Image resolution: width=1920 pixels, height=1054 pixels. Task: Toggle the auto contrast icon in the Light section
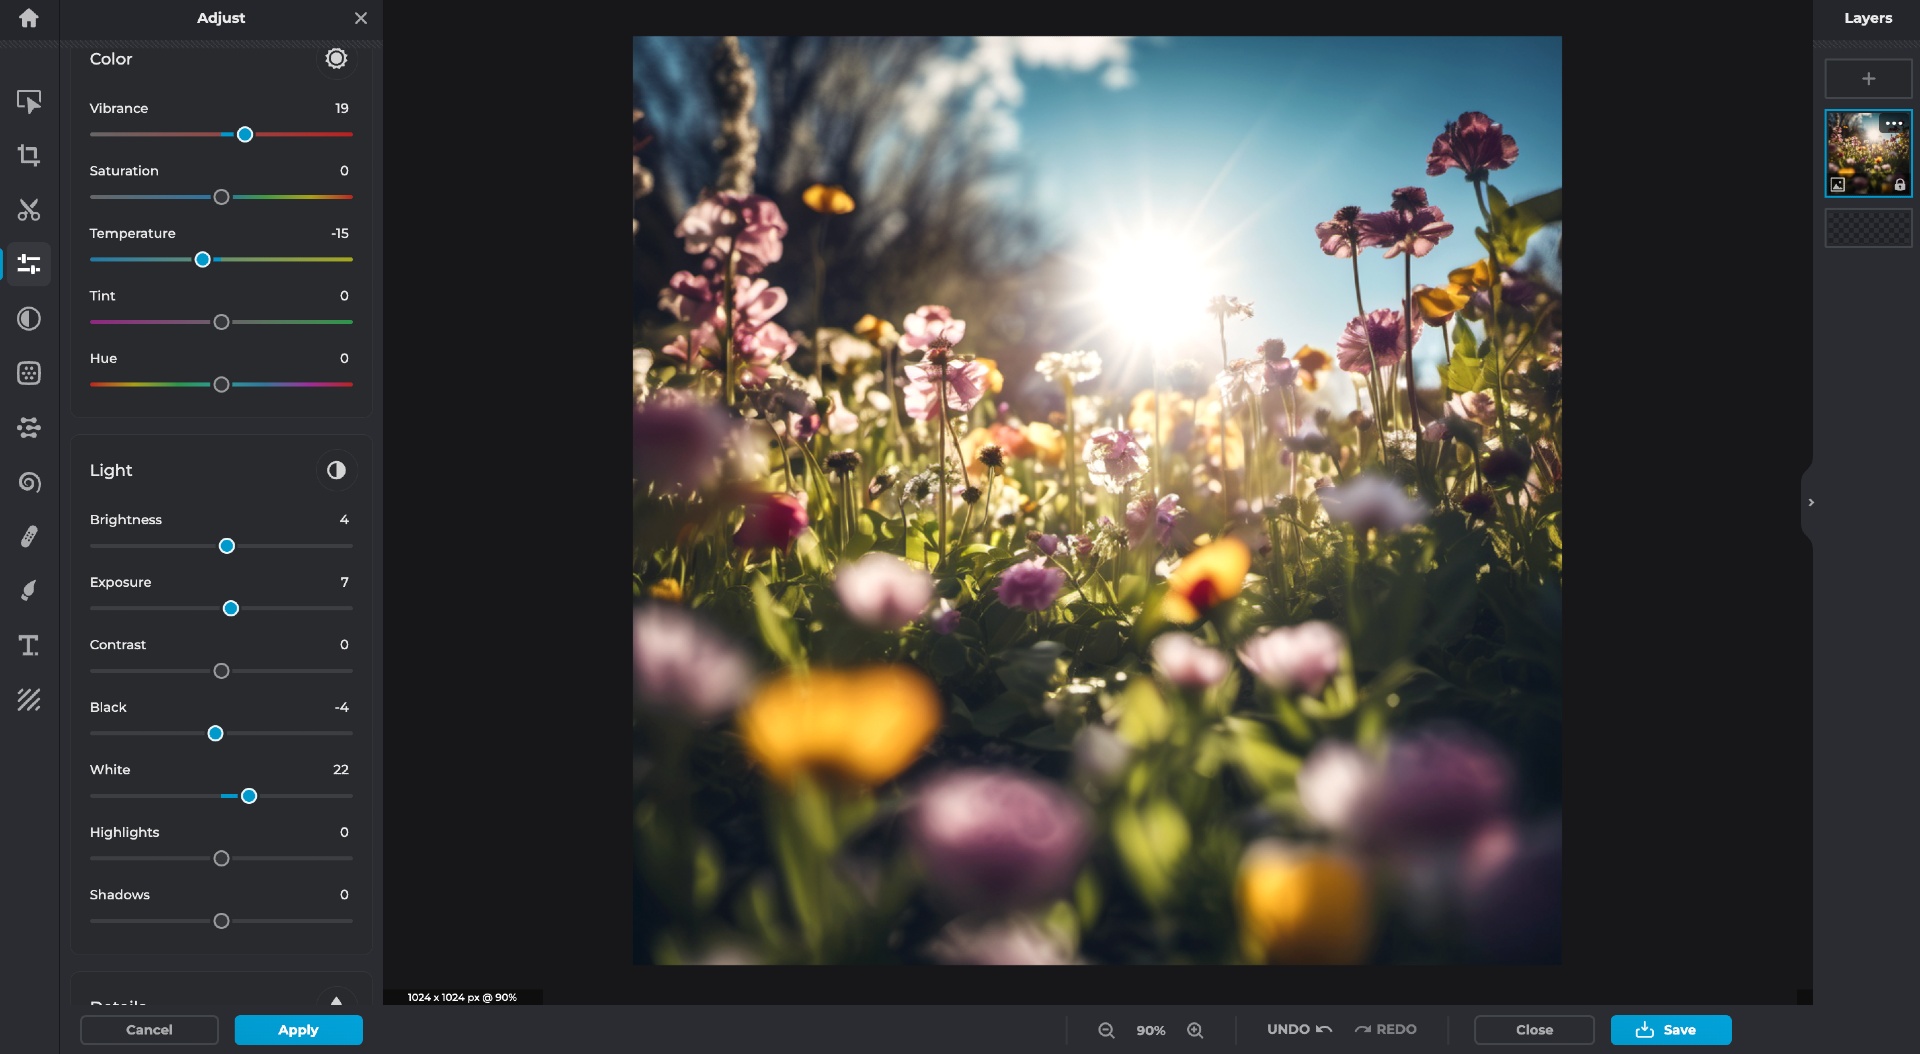tap(335, 470)
